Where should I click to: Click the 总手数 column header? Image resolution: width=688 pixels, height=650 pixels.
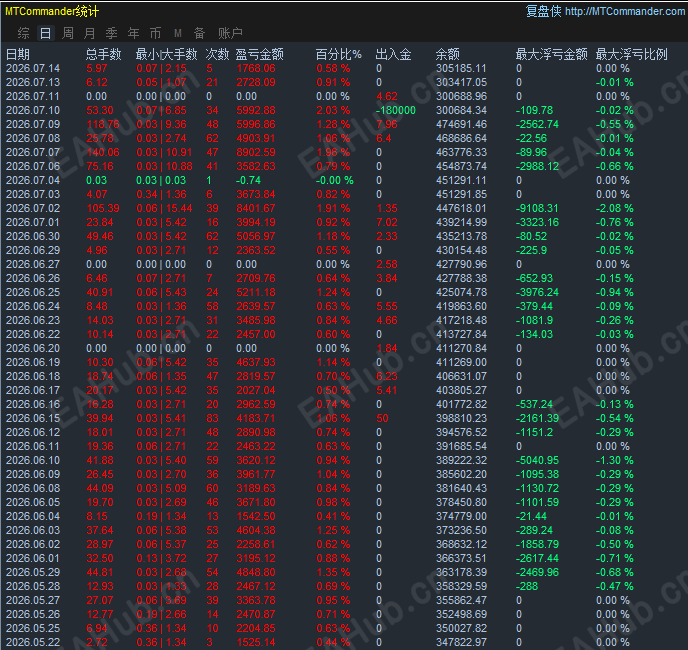coord(104,54)
